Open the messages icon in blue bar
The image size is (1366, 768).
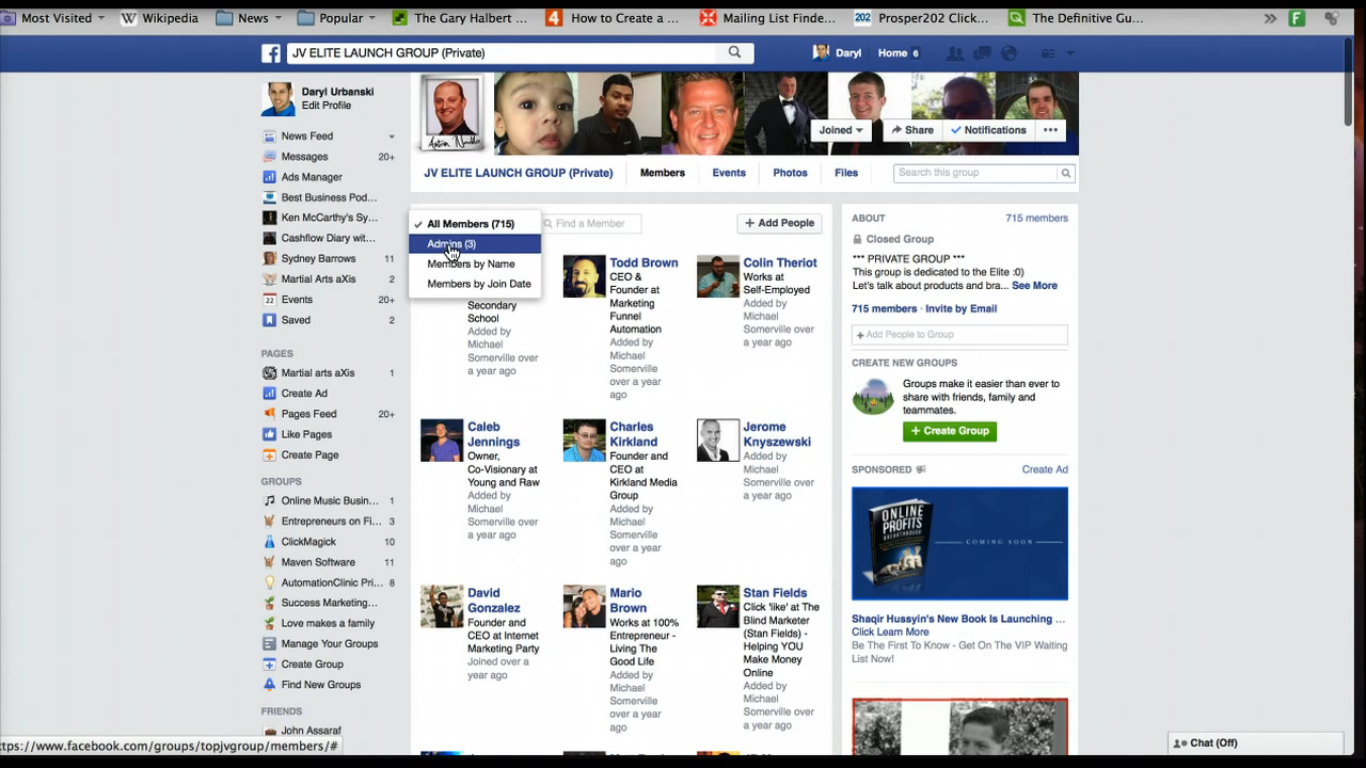coord(982,54)
